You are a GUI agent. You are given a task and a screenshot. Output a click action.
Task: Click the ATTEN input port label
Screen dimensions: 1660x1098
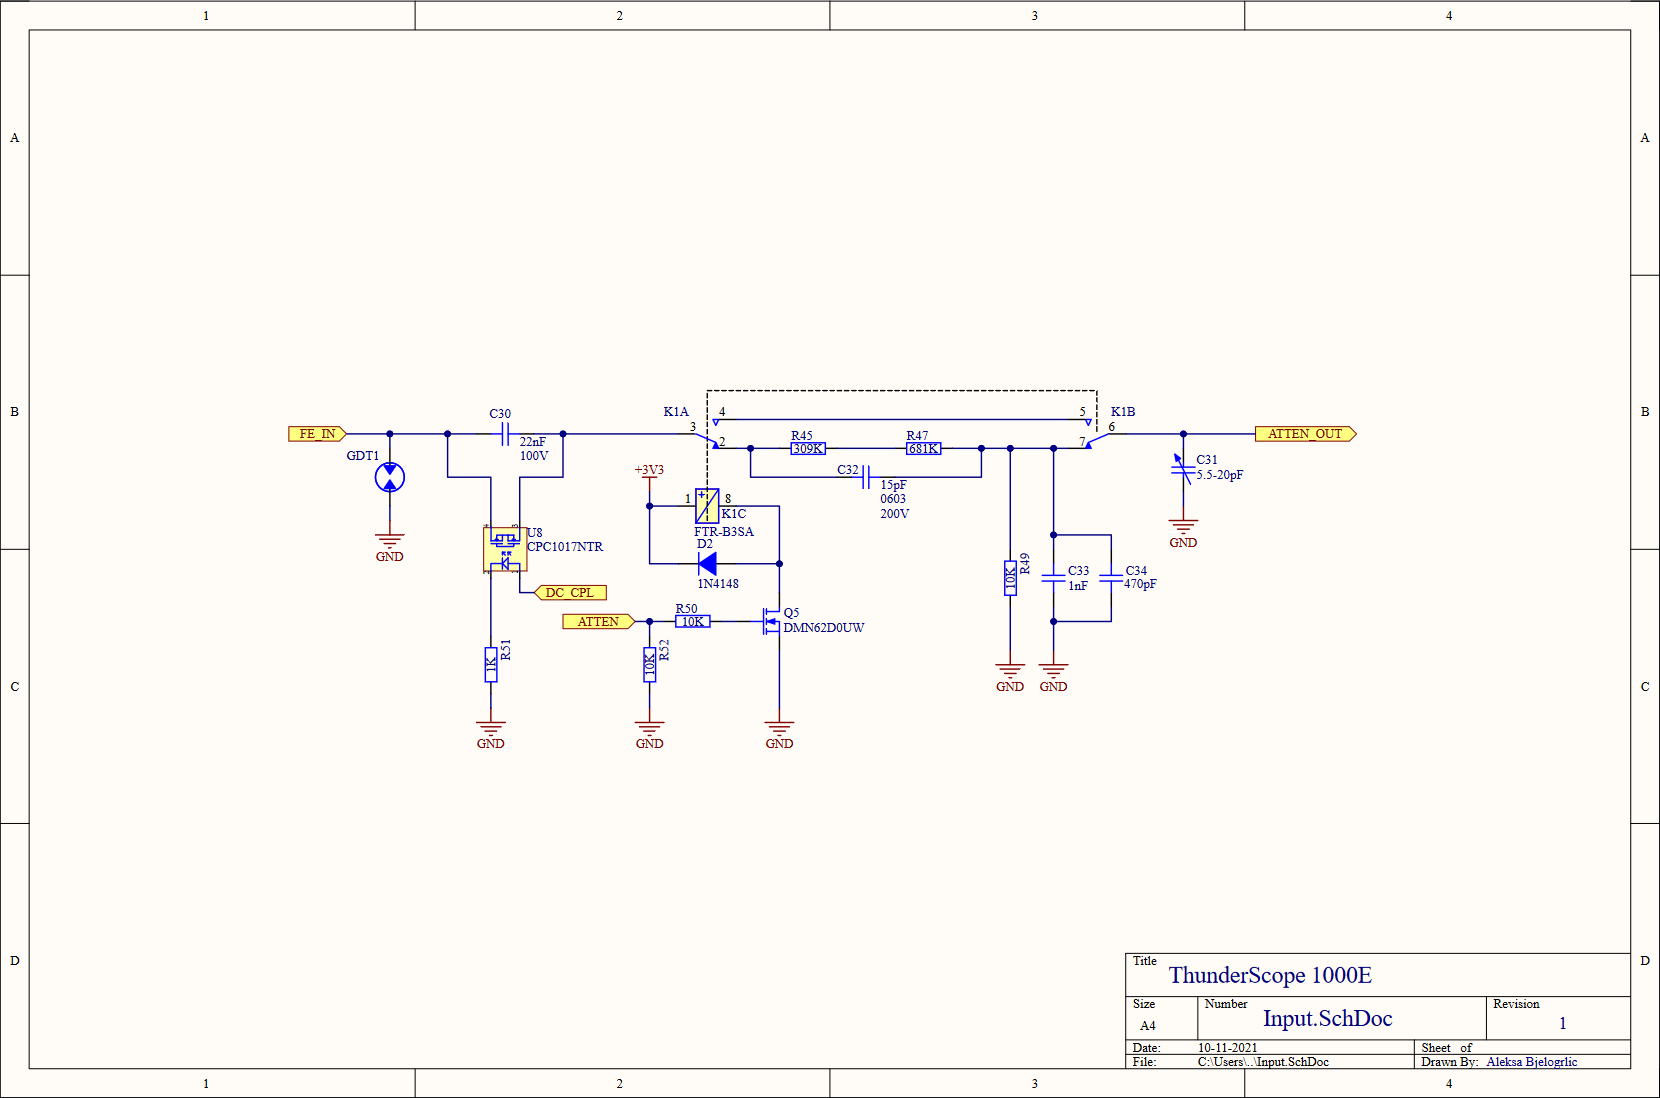pos(598,622)
